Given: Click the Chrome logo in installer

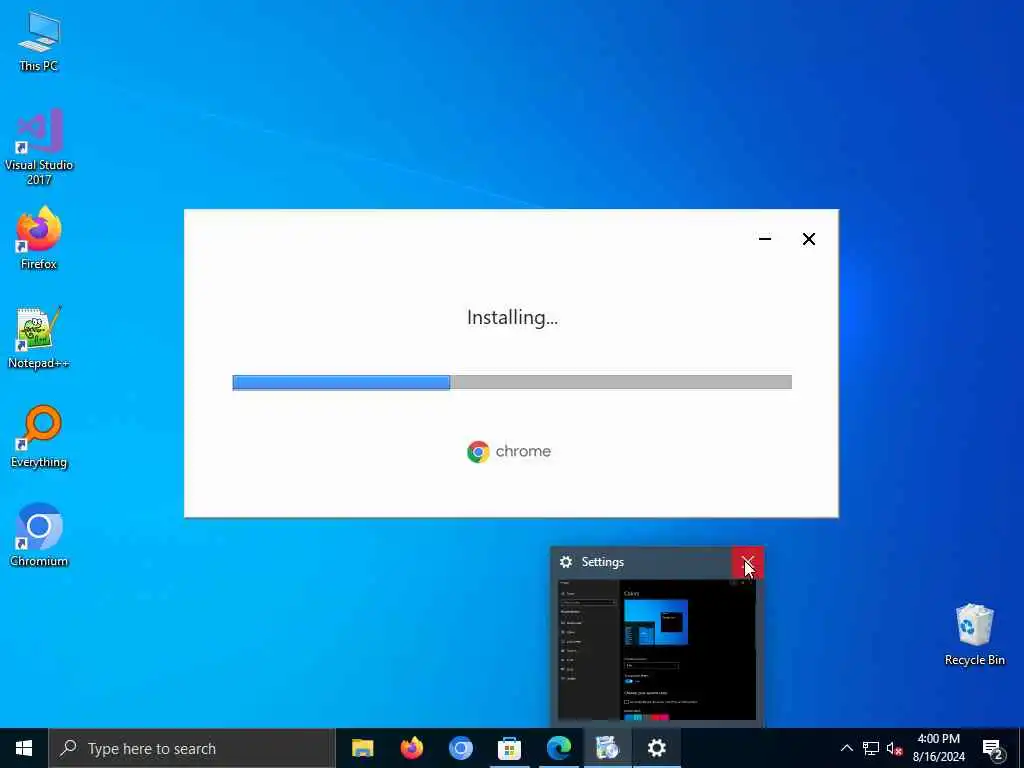Looking at the screenshot, I should point(509,451).
